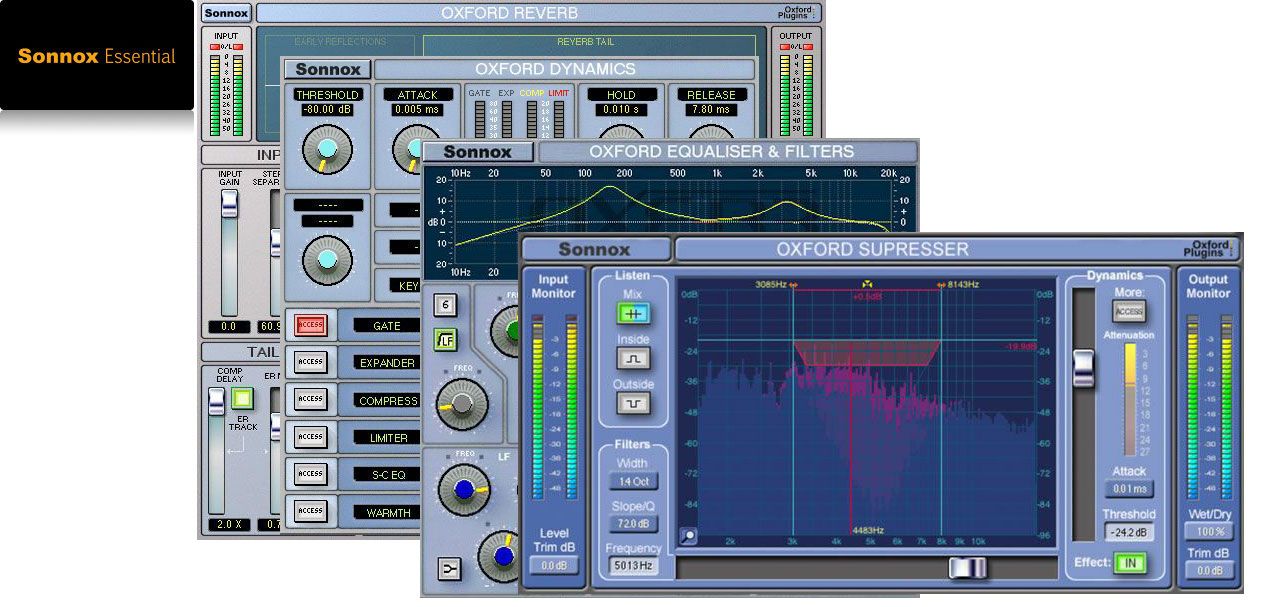1274x607 pixels.
Task: Click the horizontal frequency slider handle below graph
Action: click(x=967, y=568)
